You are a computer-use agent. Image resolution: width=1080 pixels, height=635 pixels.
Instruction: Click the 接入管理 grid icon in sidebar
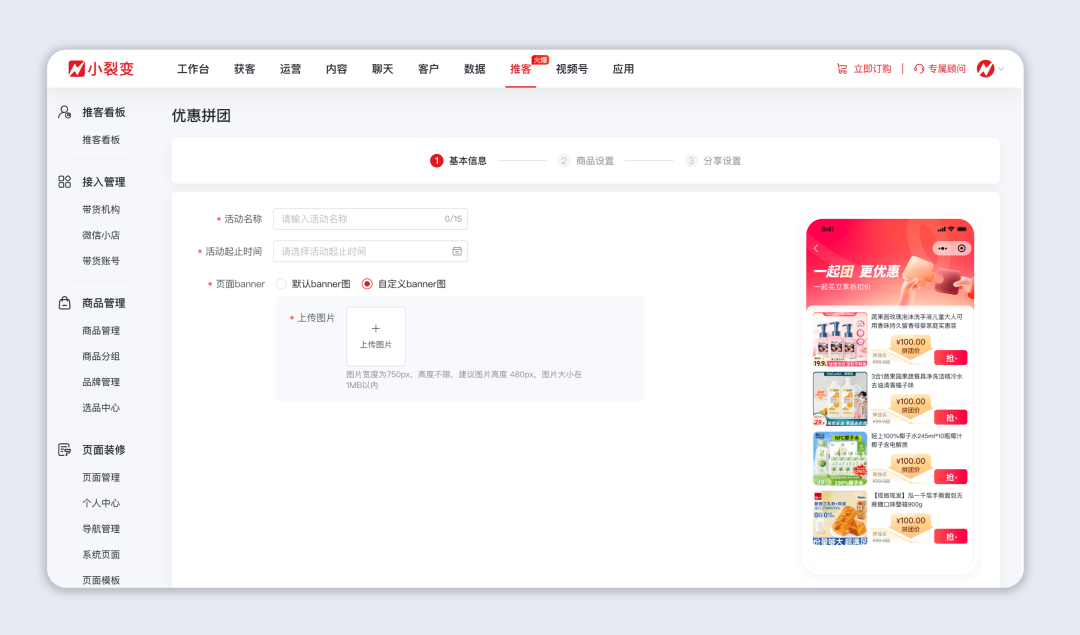pos(63,181)
